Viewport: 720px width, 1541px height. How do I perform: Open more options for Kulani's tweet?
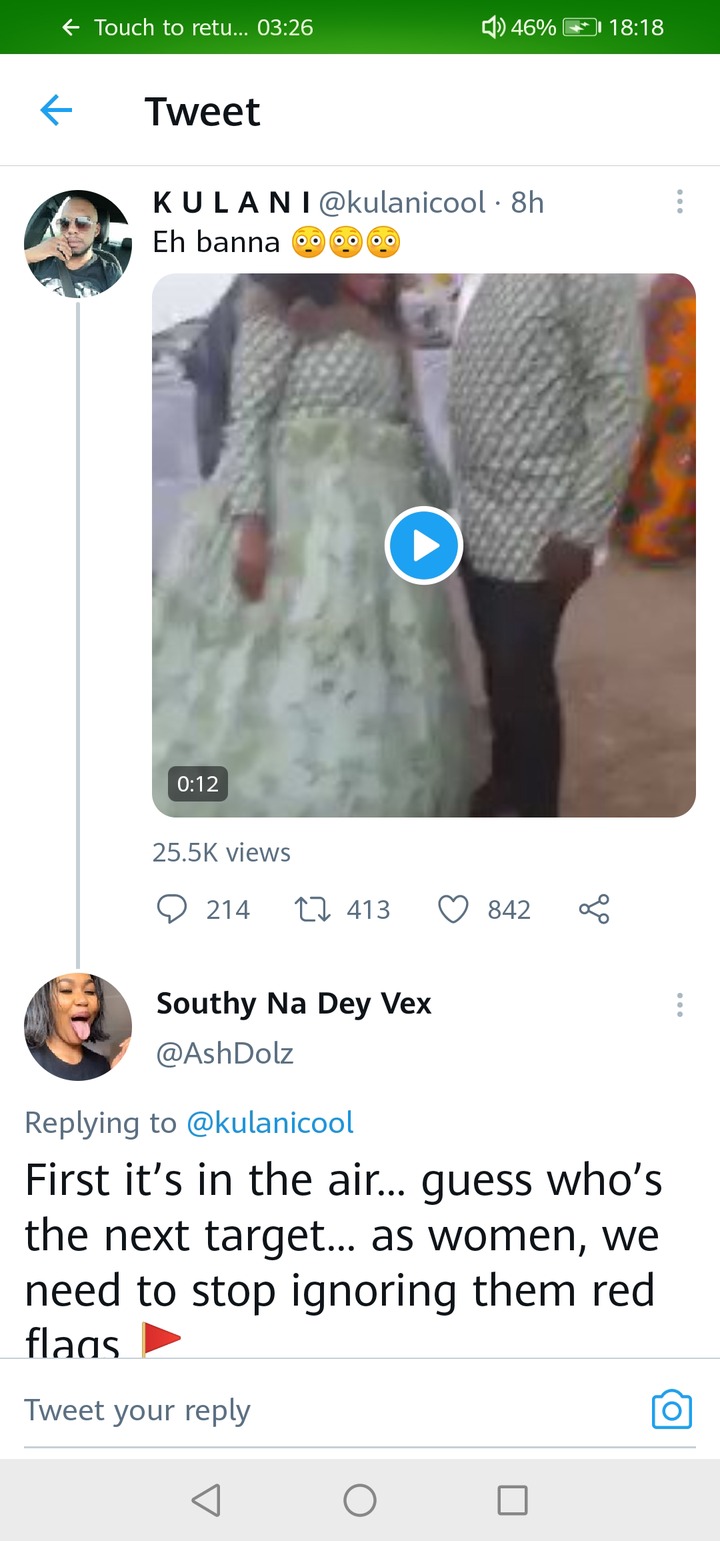click(680, 202)
